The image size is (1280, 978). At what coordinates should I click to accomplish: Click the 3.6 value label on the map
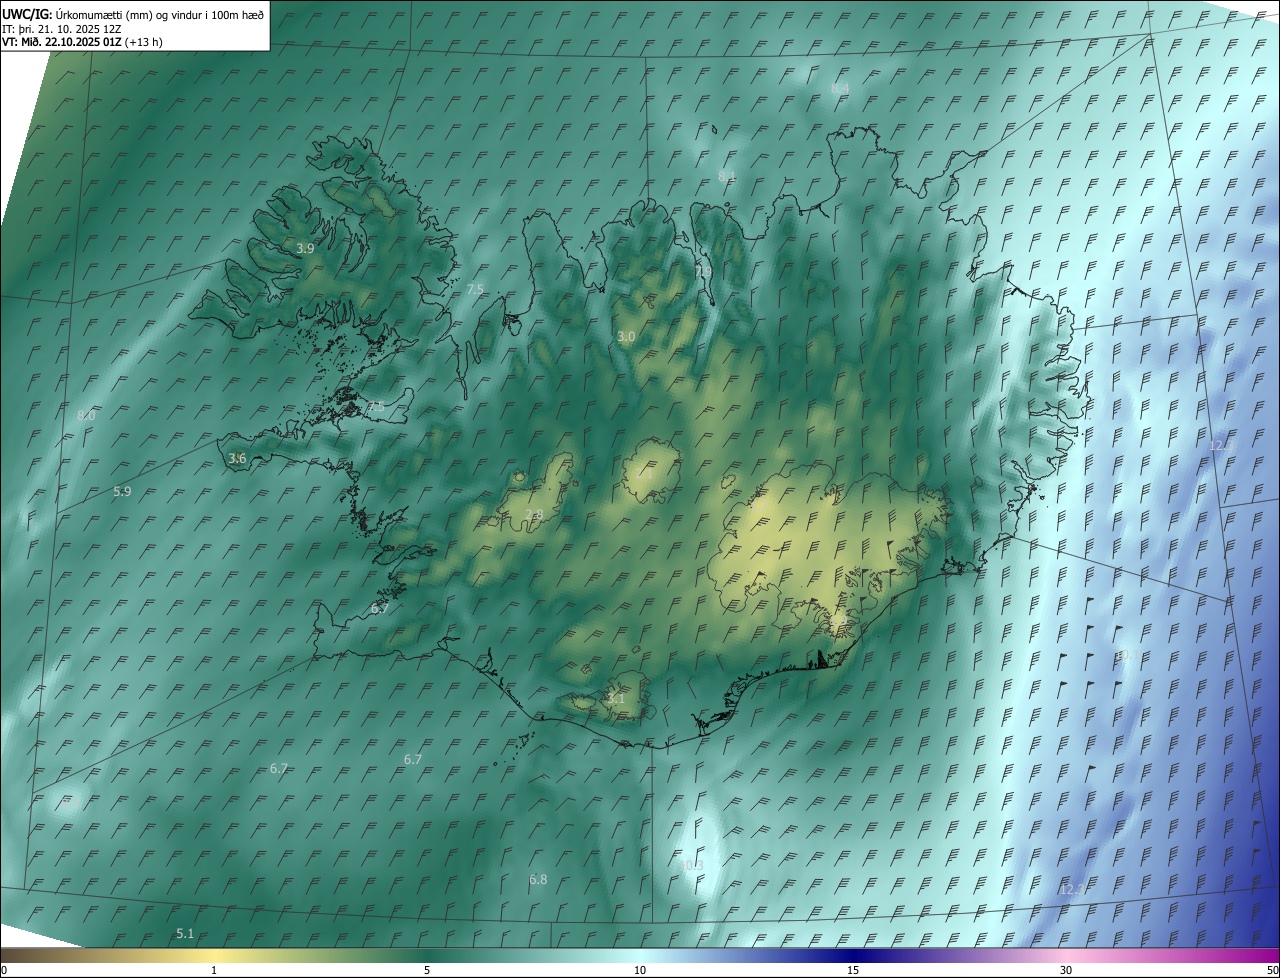click(237, 459)
